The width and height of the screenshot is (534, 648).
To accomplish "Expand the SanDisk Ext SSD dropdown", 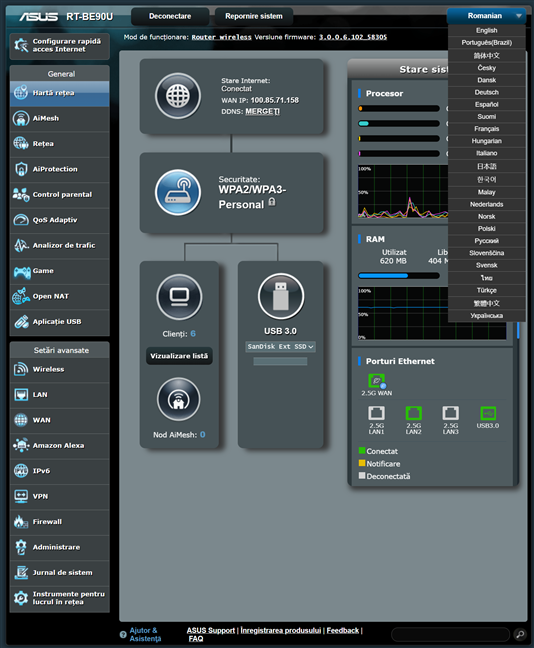I will click(280, 346).
